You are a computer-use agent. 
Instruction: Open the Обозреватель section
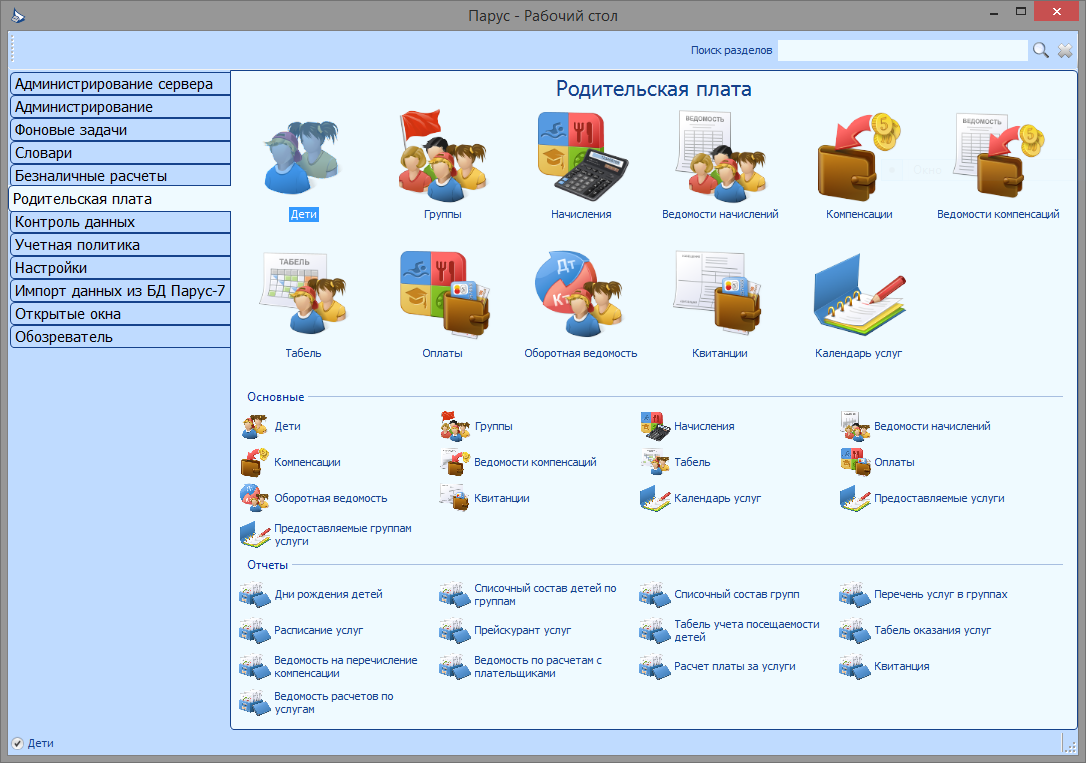(121, 336)
